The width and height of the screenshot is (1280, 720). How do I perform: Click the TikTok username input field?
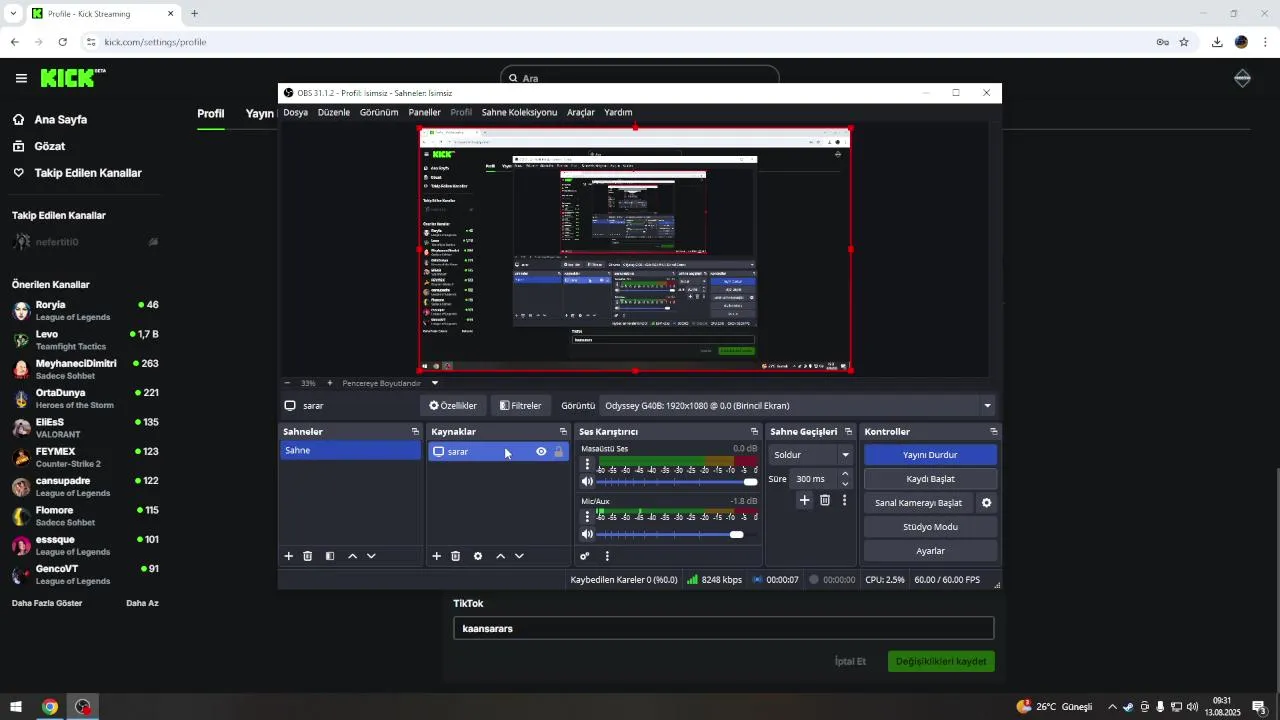(724, 628)
